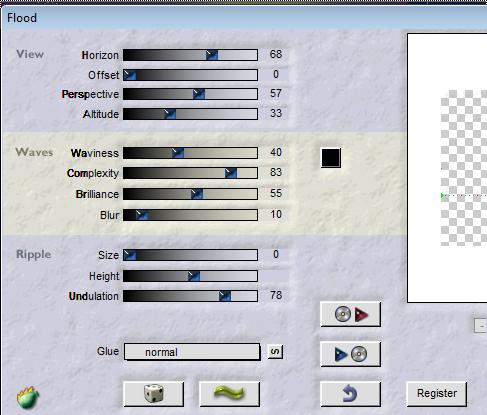Click the Horizon value field showing 68
Screen dimensions: 487x415
pos(275,54)
